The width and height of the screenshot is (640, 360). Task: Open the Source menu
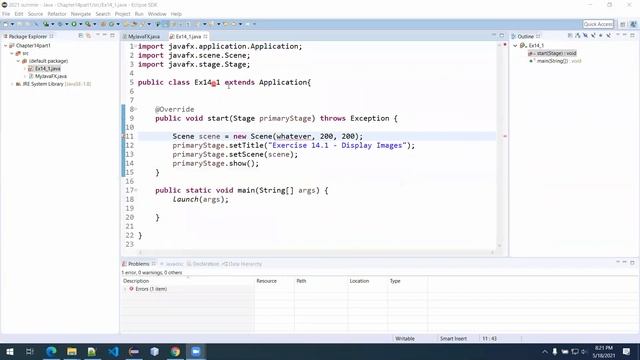35,14
